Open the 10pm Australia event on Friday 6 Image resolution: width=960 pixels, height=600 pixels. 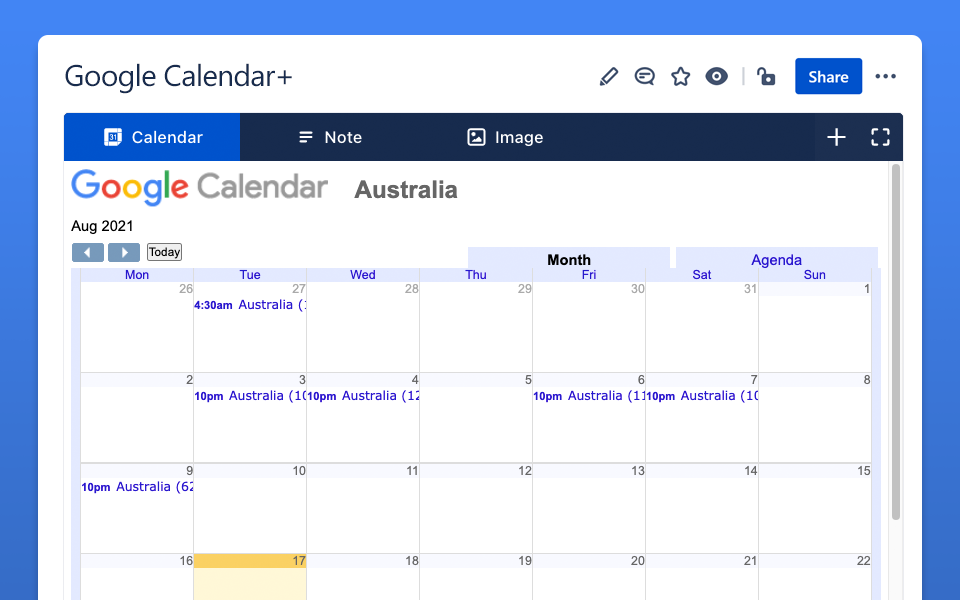click(x=589, y=396)
